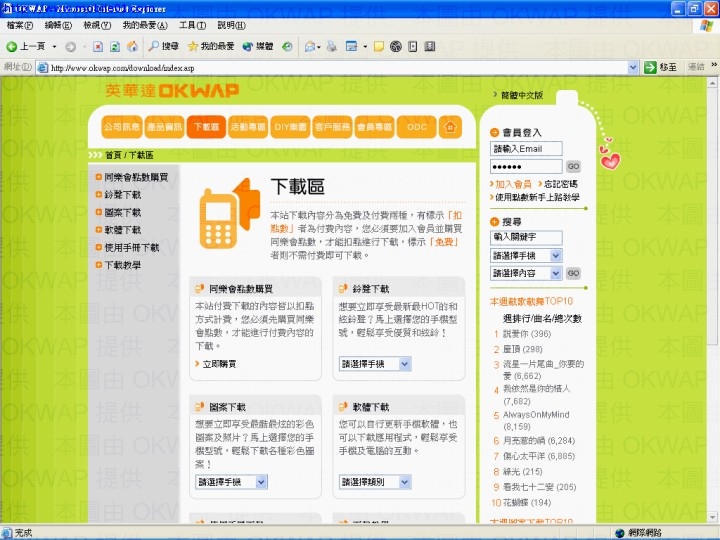Open the 說明(H) menu
This screenshot has width=720, height=540.
[231, 25]
